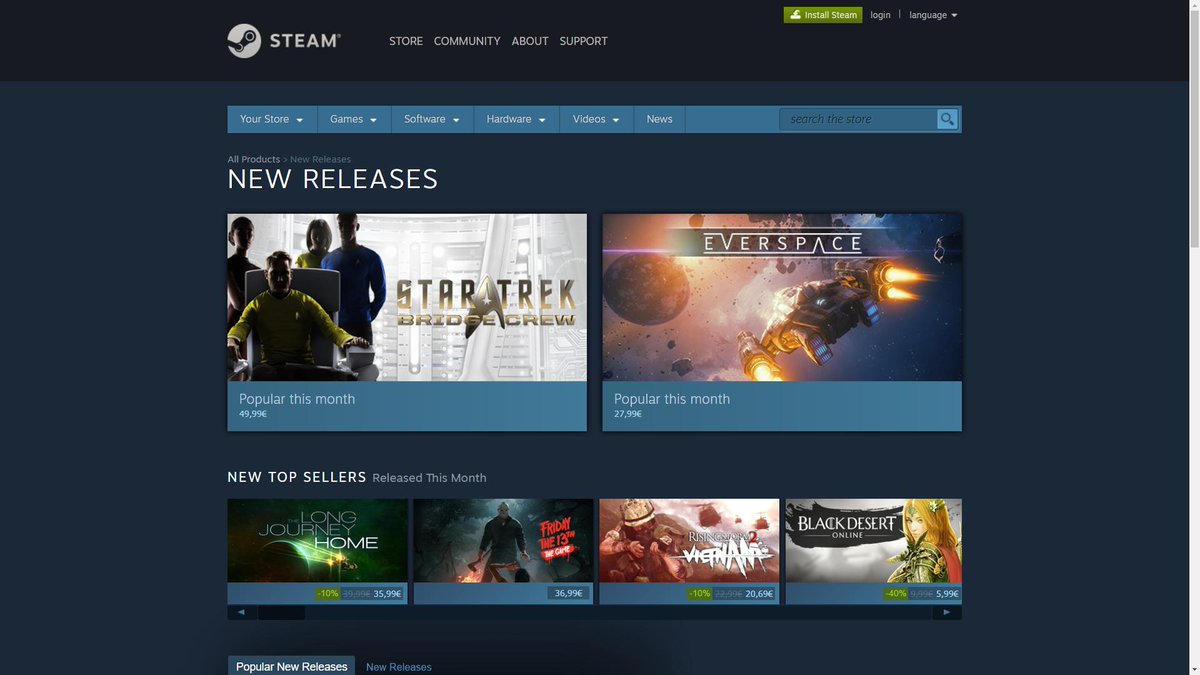This screenshot has width=1200, height=675.
Task: Open the login link
Action: click(880, 15)
